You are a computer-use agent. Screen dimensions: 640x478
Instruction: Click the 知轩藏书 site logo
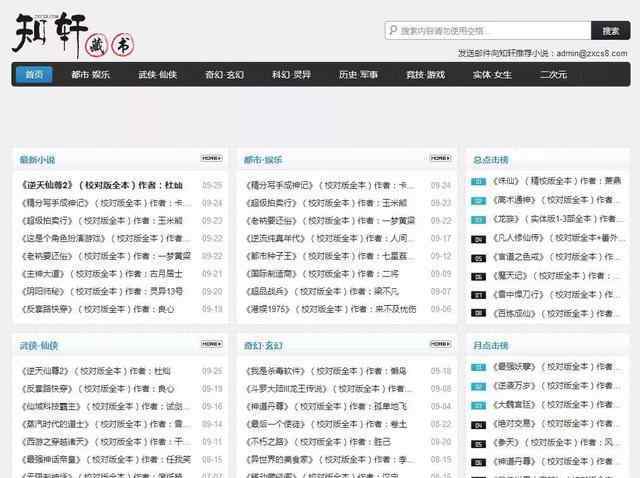[74, 36]
